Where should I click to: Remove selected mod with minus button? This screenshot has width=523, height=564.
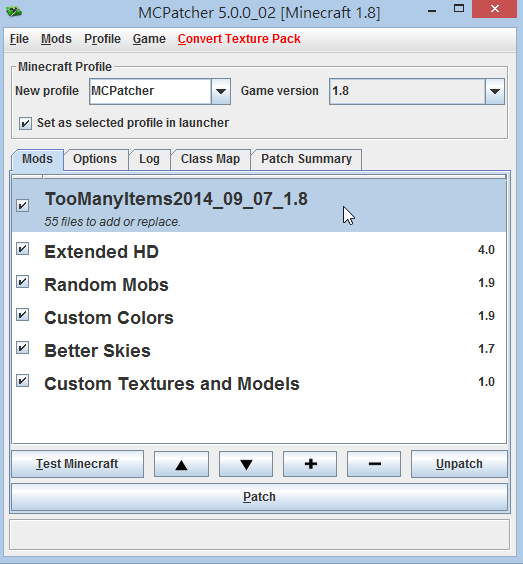374,464
